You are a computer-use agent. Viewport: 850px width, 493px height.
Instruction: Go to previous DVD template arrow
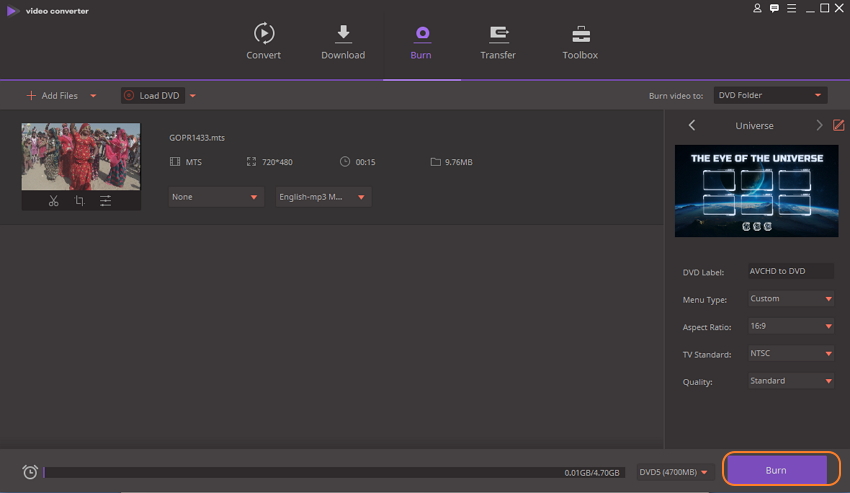tap(692, 126)
